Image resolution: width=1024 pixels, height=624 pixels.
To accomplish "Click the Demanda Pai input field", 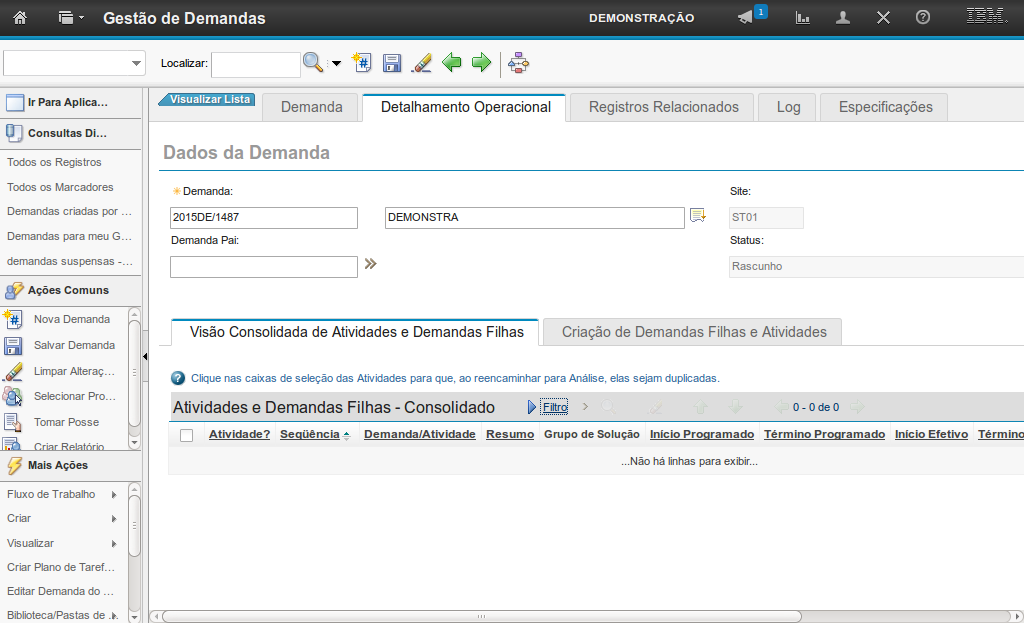I will 263,267.
